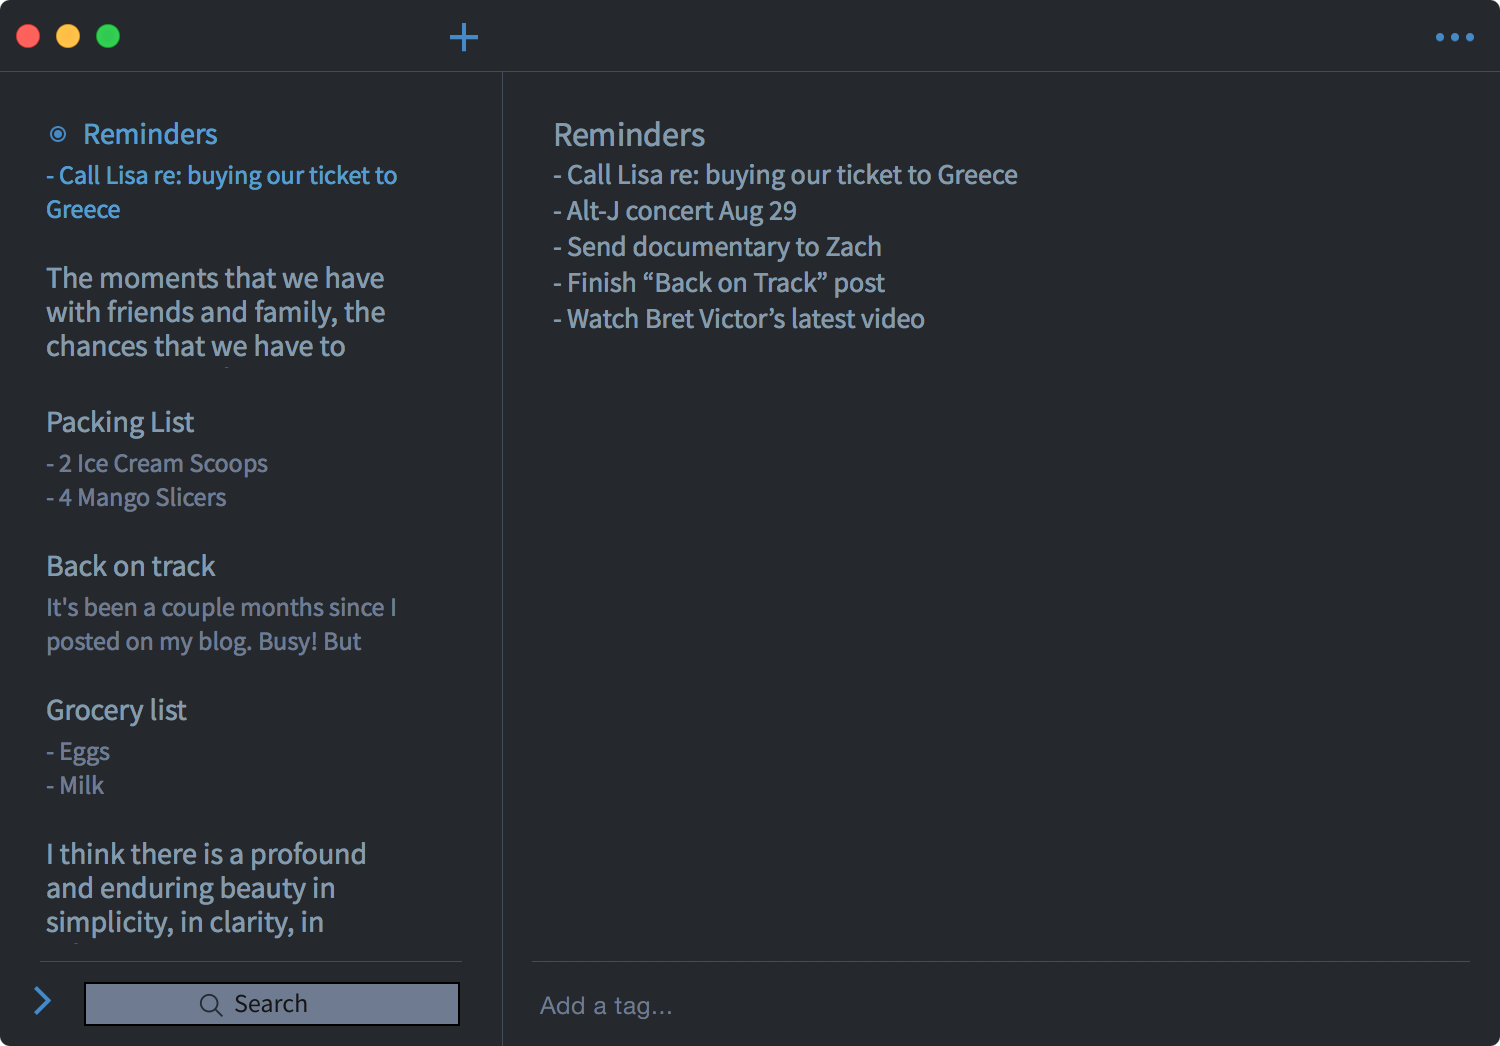Click the plus icon to create a note
The height and width of the screenshot is (1046, 1500).
[x=463, y=38]
